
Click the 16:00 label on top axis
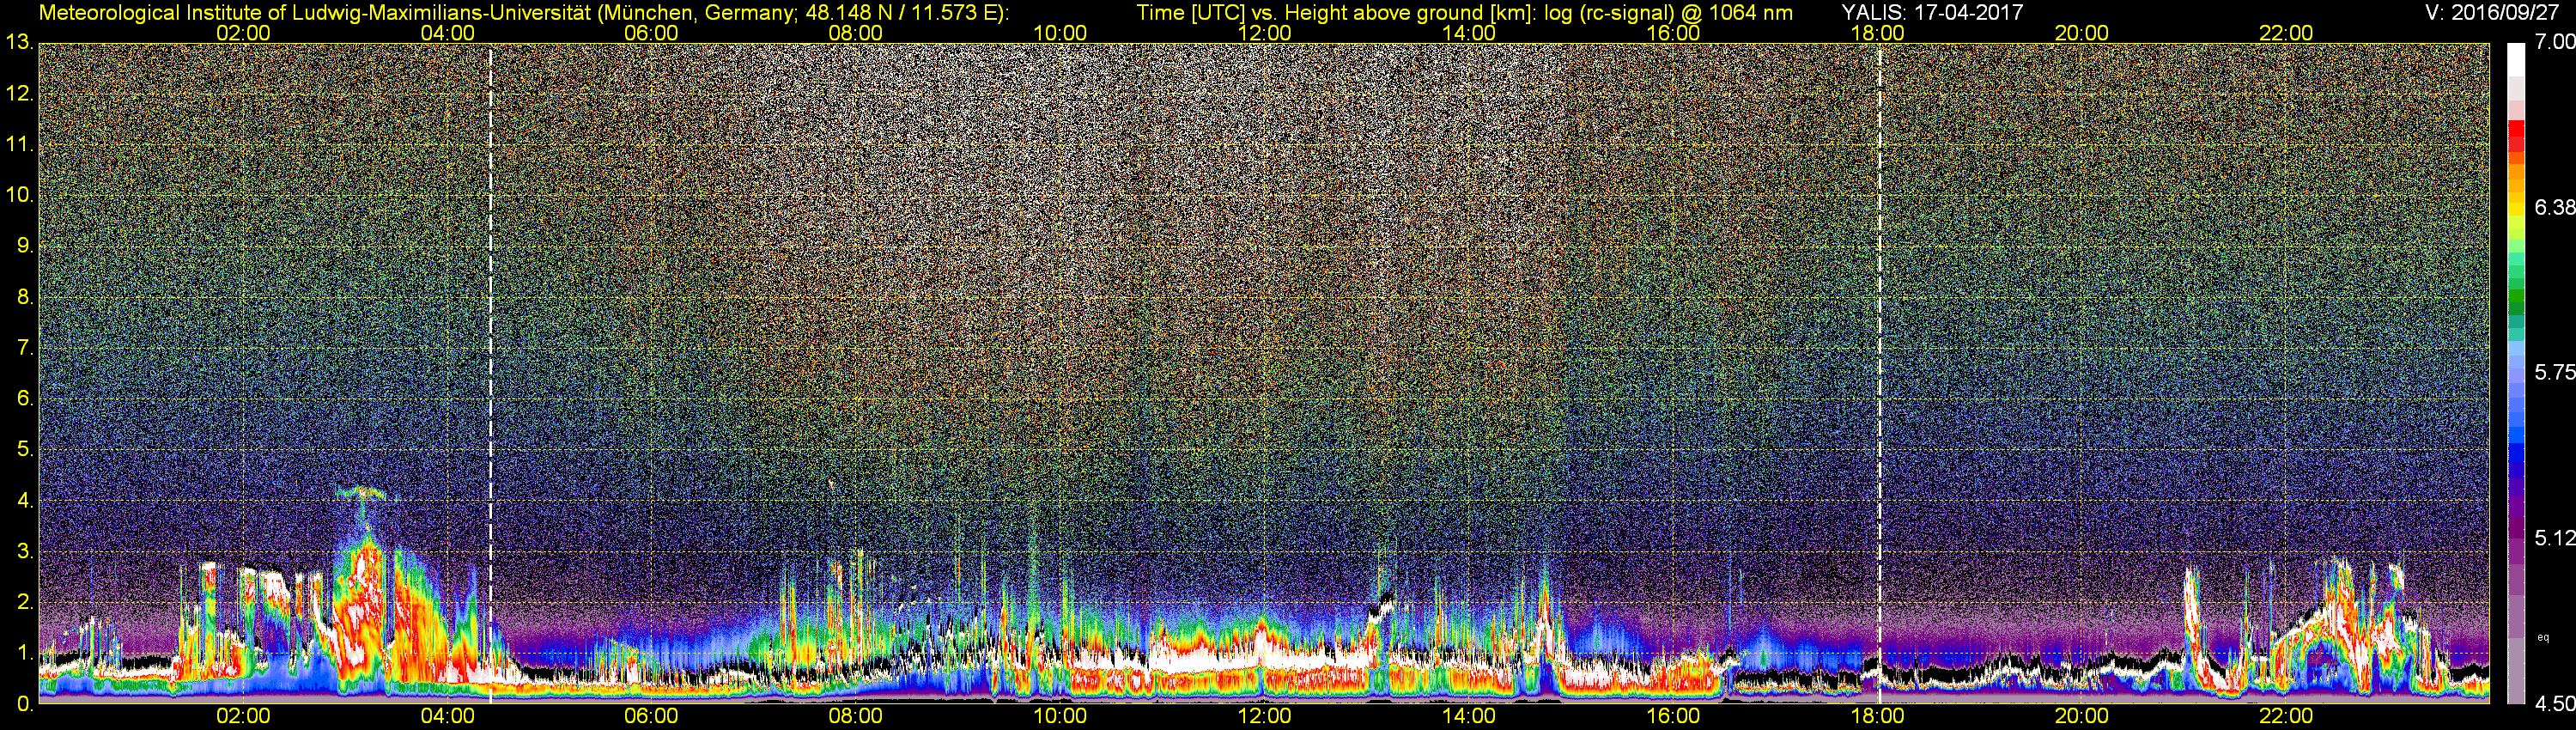click(x=1672, y=33)
